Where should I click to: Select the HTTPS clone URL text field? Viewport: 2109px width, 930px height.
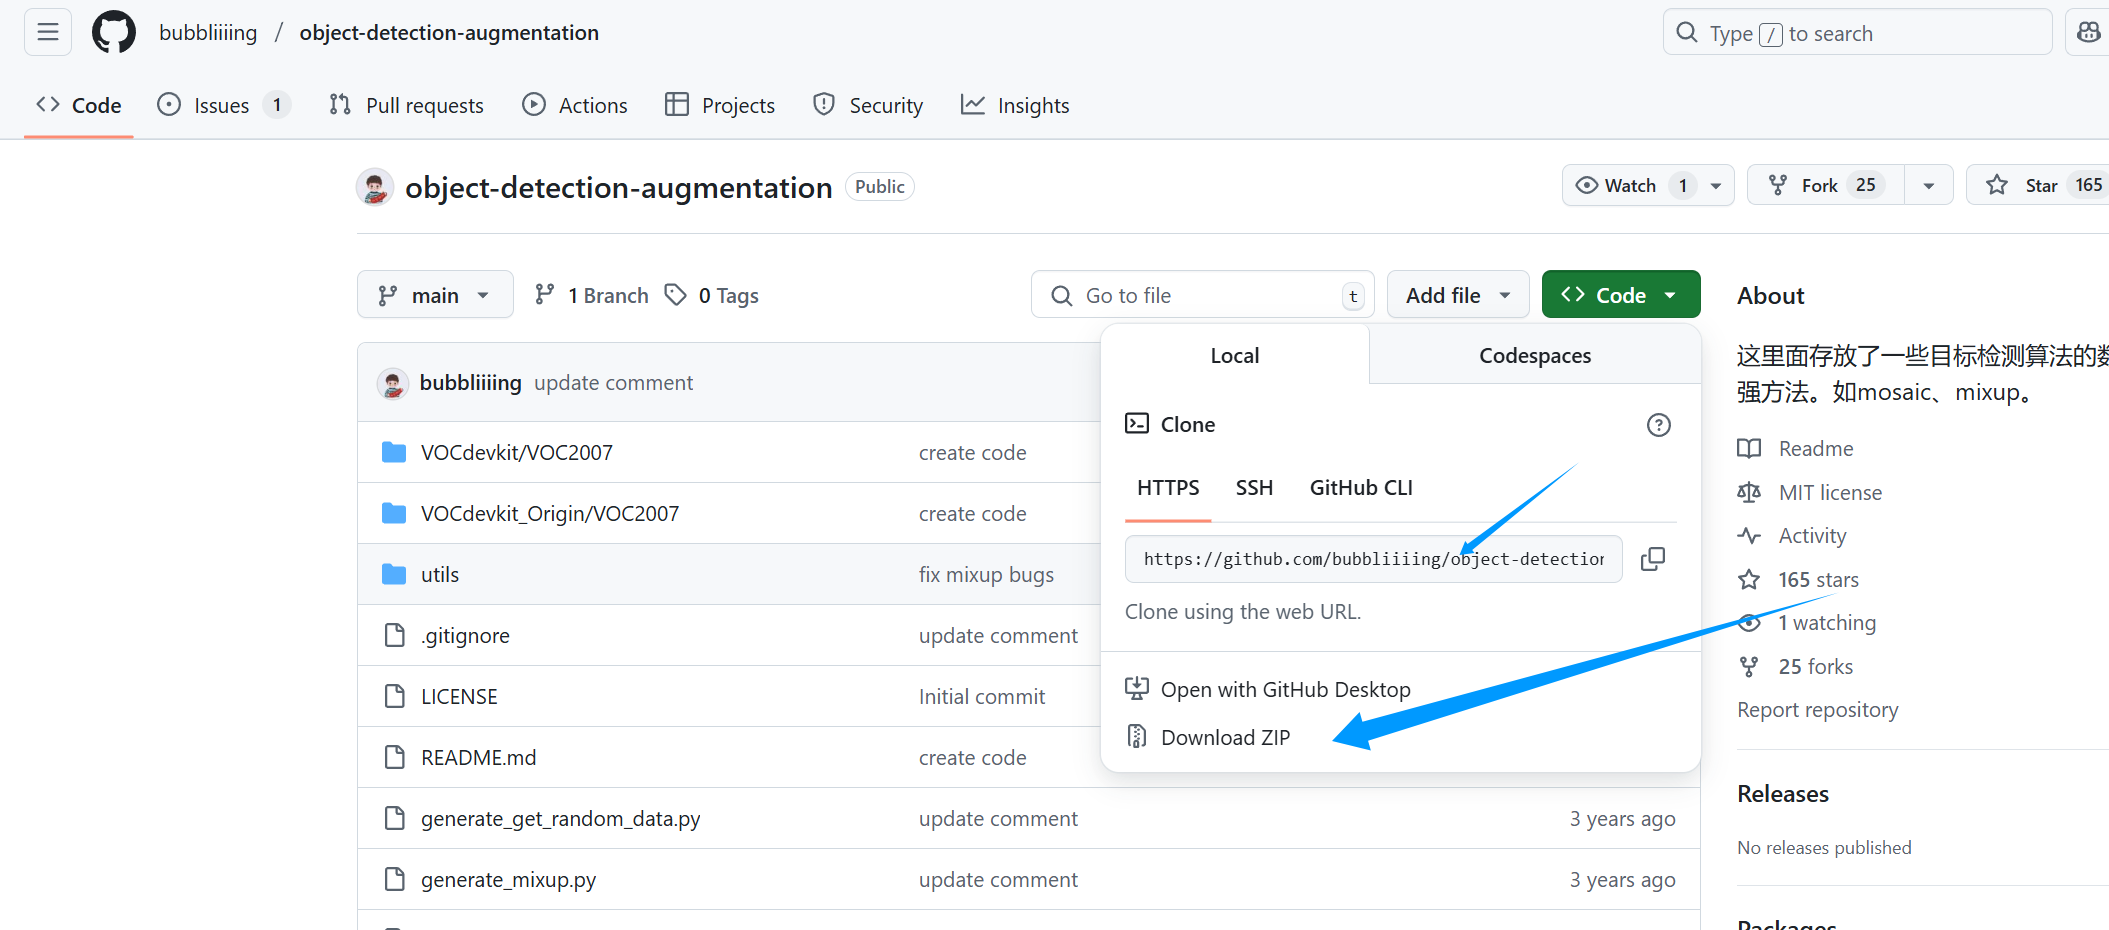coord(1373,559)
